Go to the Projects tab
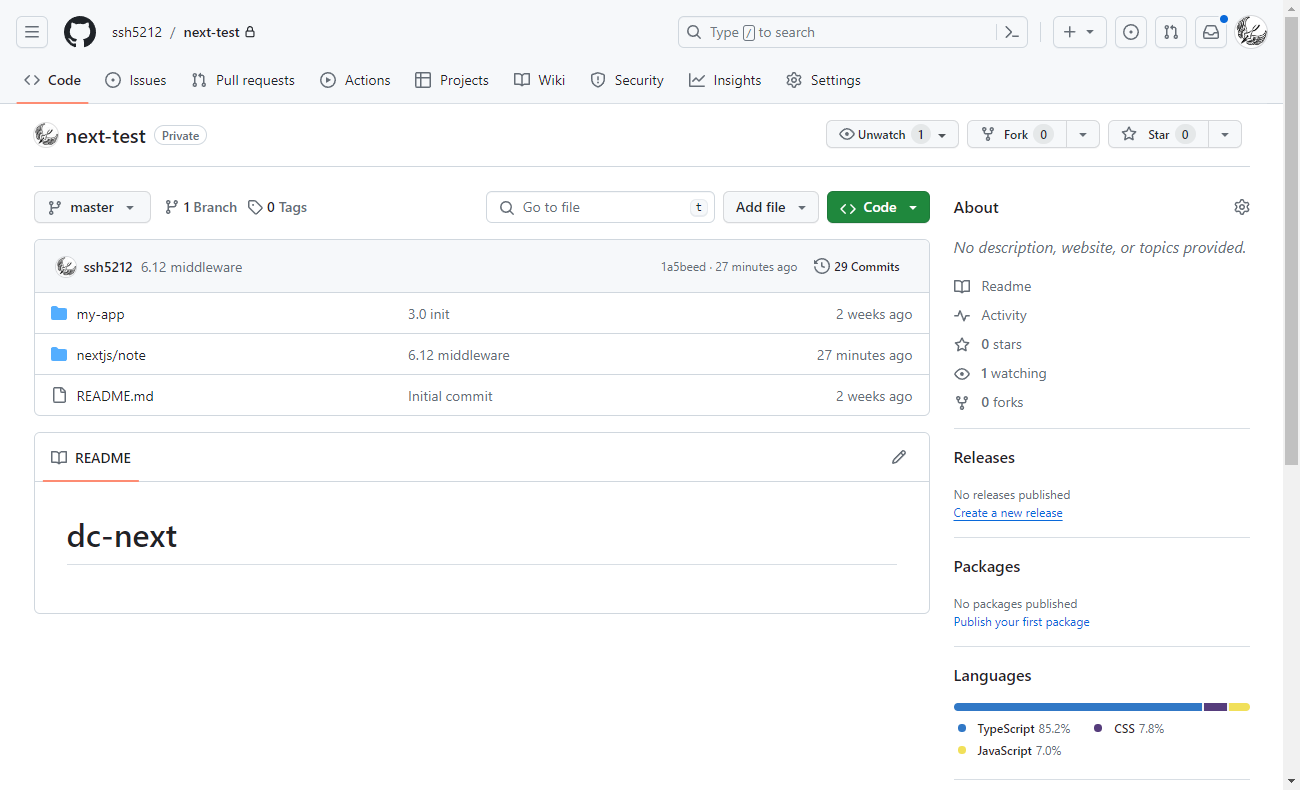1300x790 pixels. (x=452, y=80)
